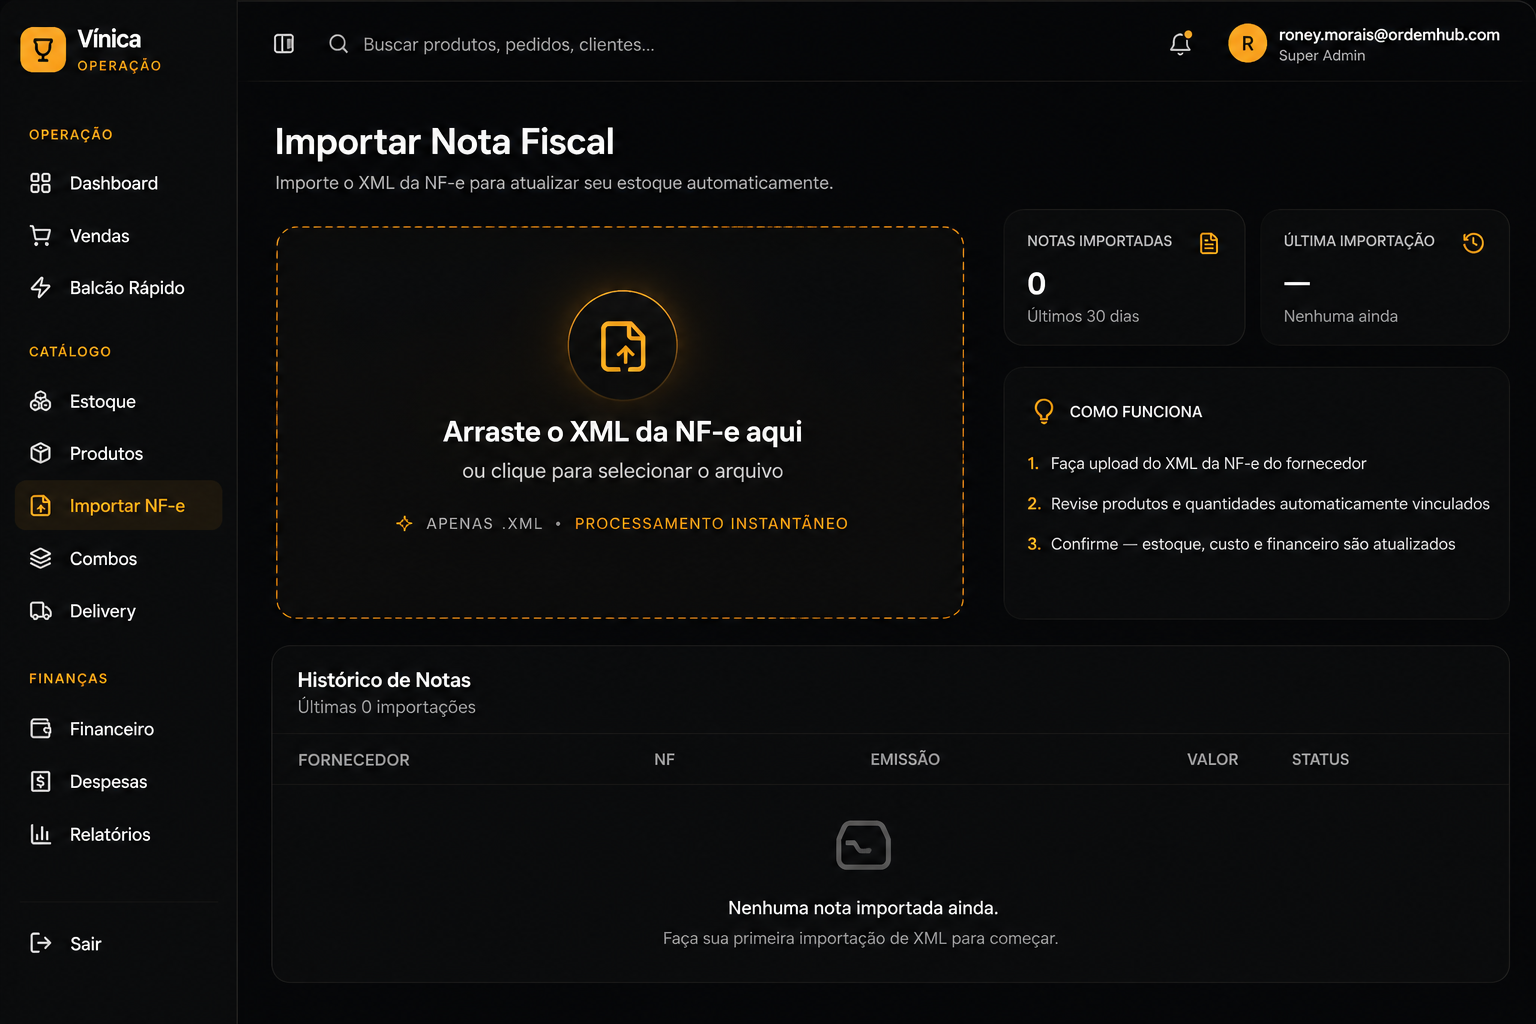Open the Dashboard menu item
The height and width of the screenshot is (1024, 1536).
118,183
